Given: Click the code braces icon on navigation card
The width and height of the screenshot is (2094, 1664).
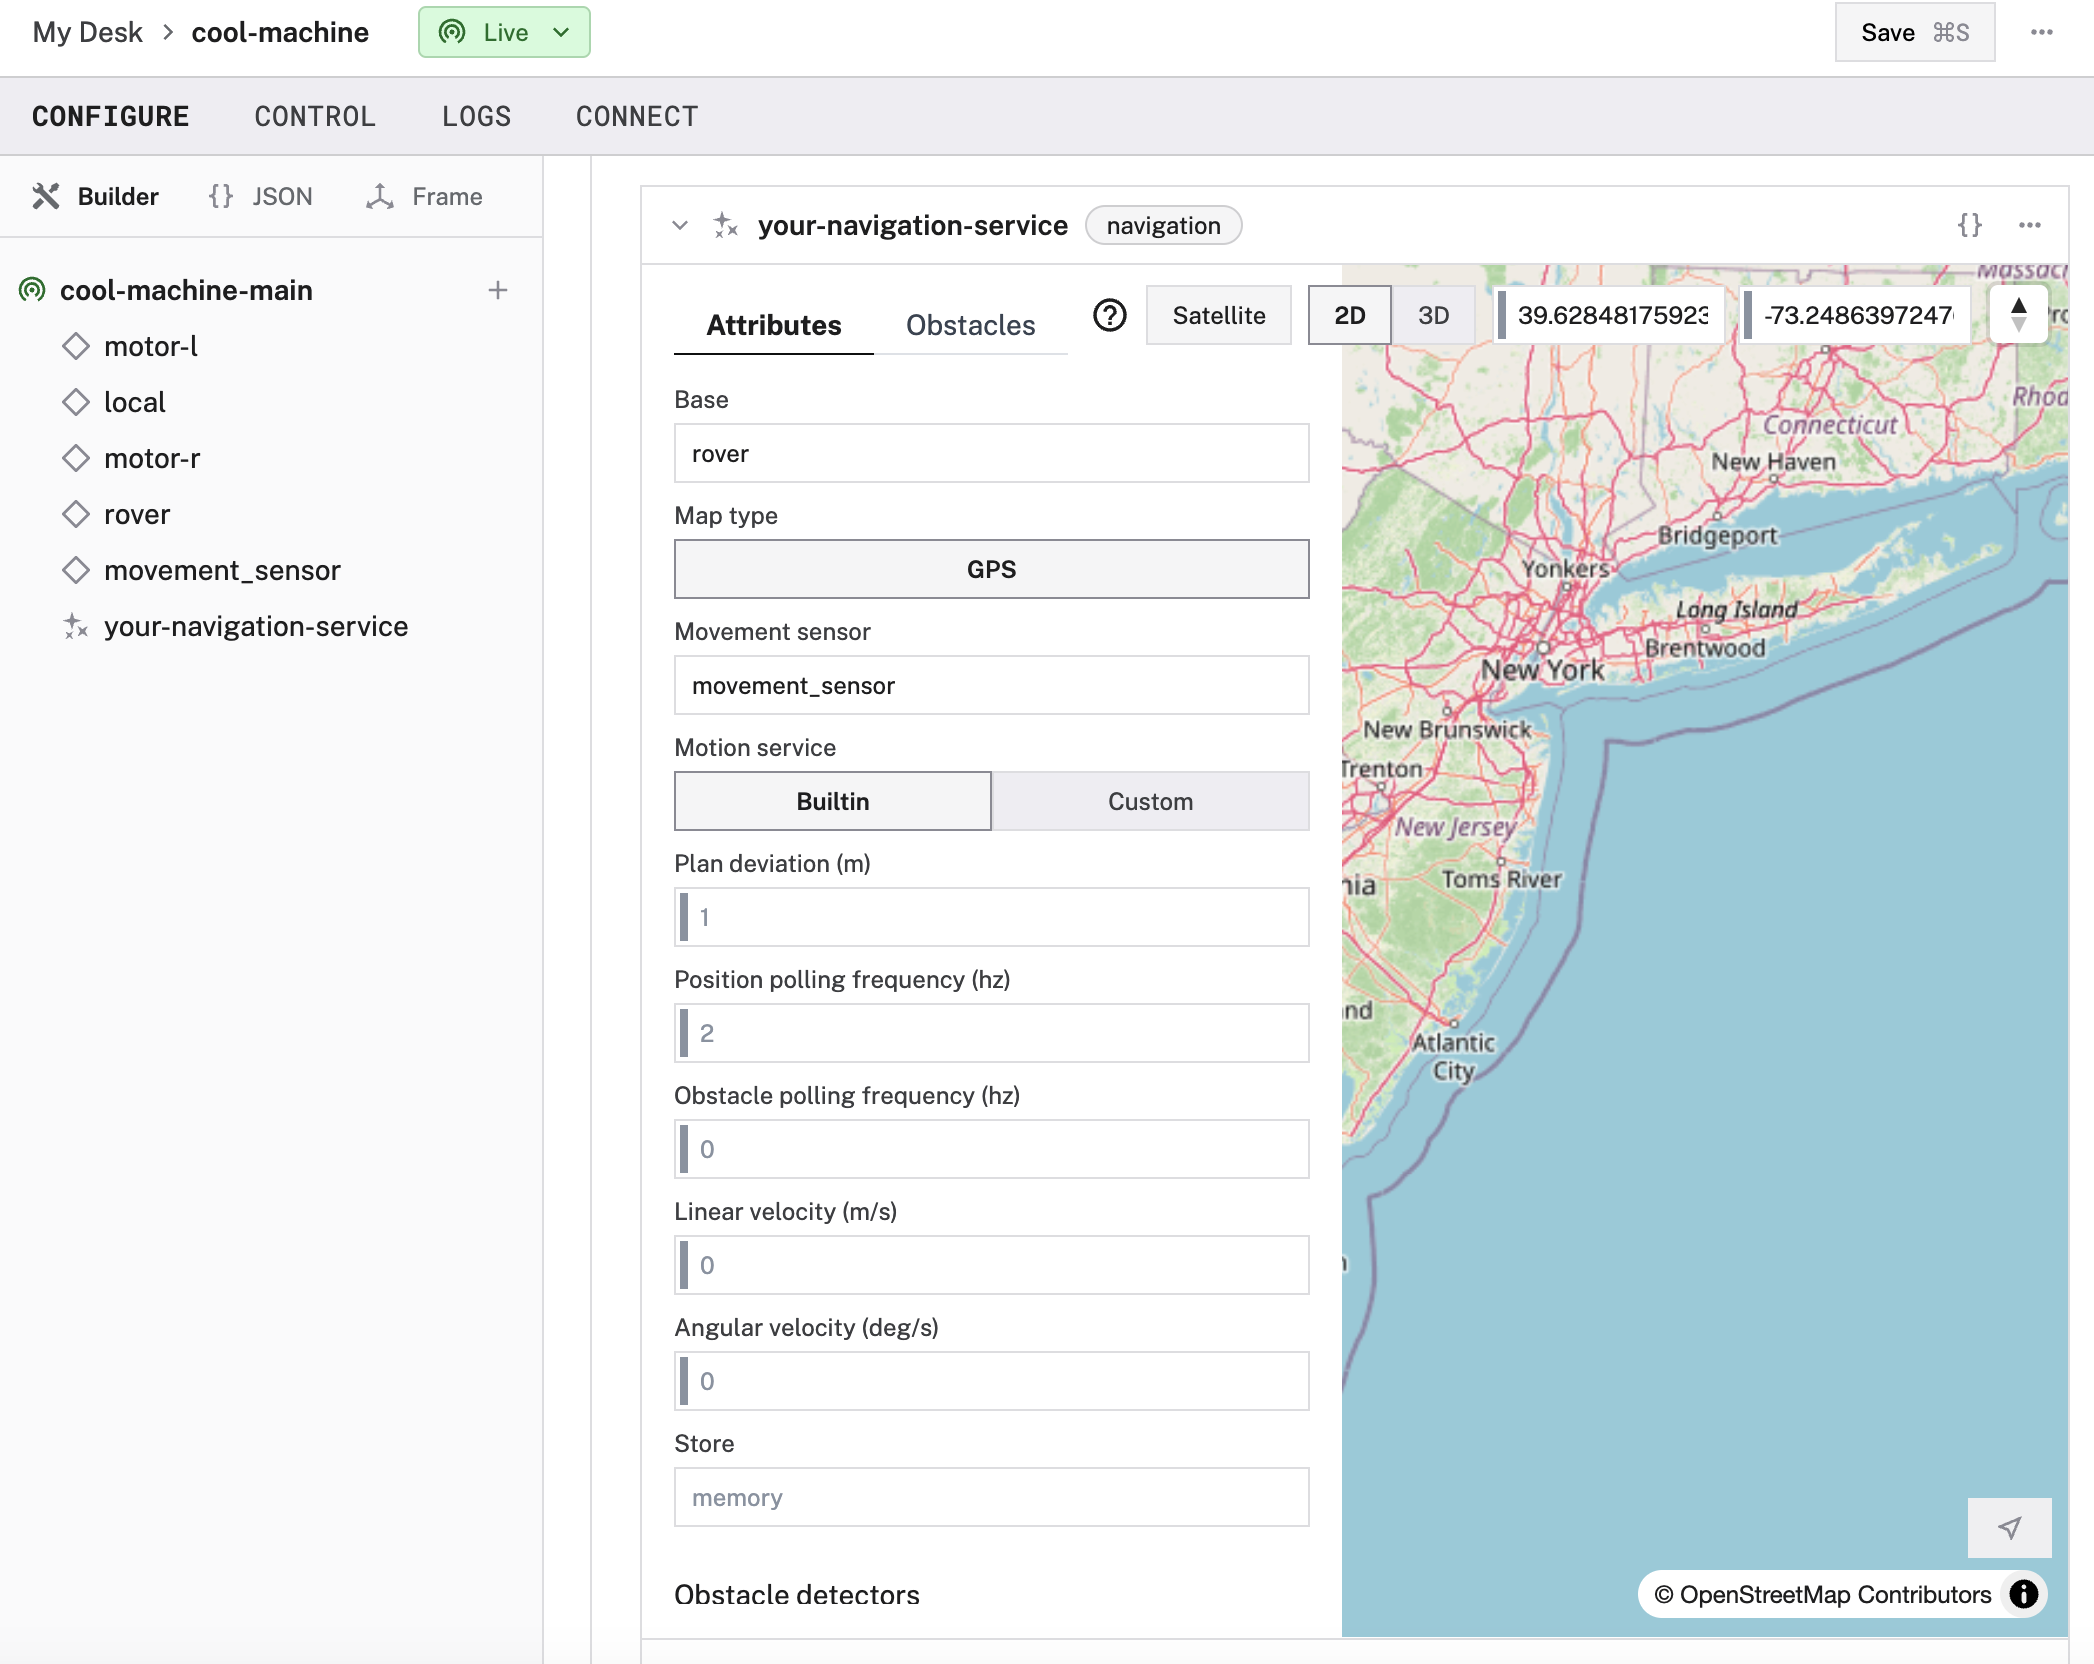Looking at the screenshot, I should pos(1969,225).
